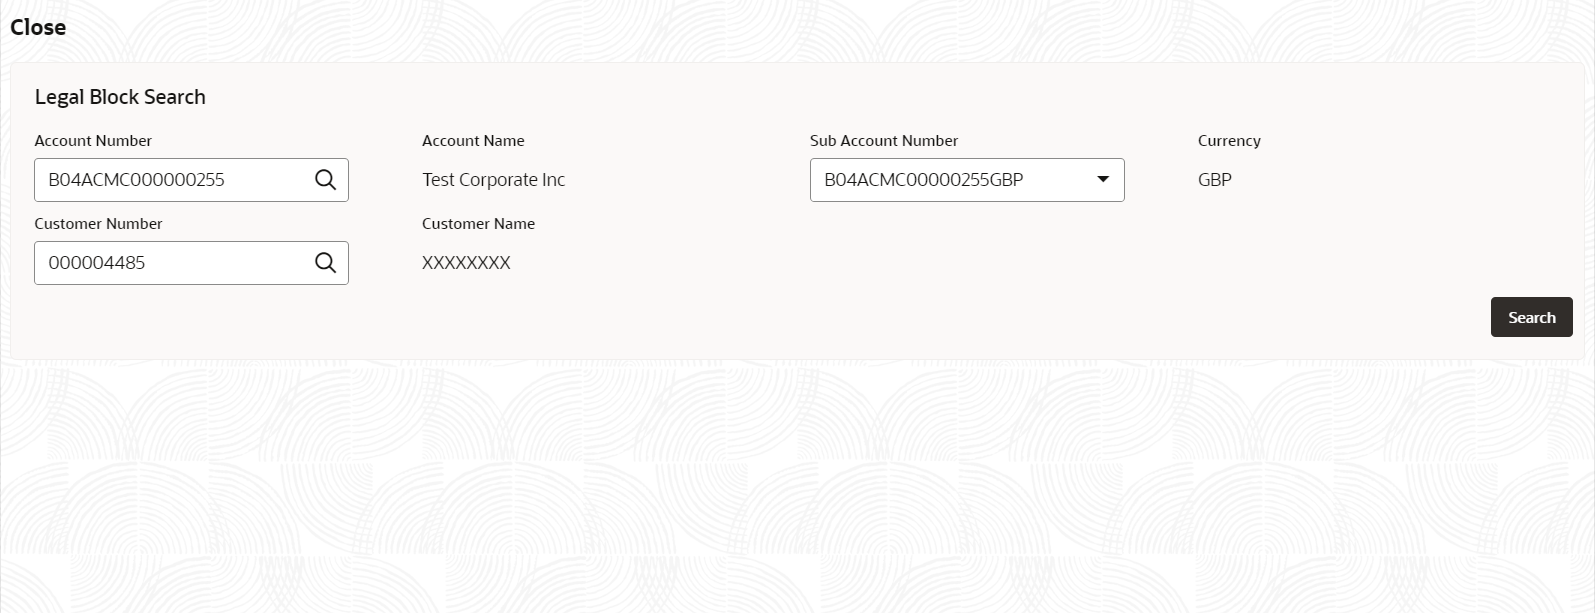Open customer lookup magnifier in Customer Number field
The image size is (1595, 613).
pos(325,263)
